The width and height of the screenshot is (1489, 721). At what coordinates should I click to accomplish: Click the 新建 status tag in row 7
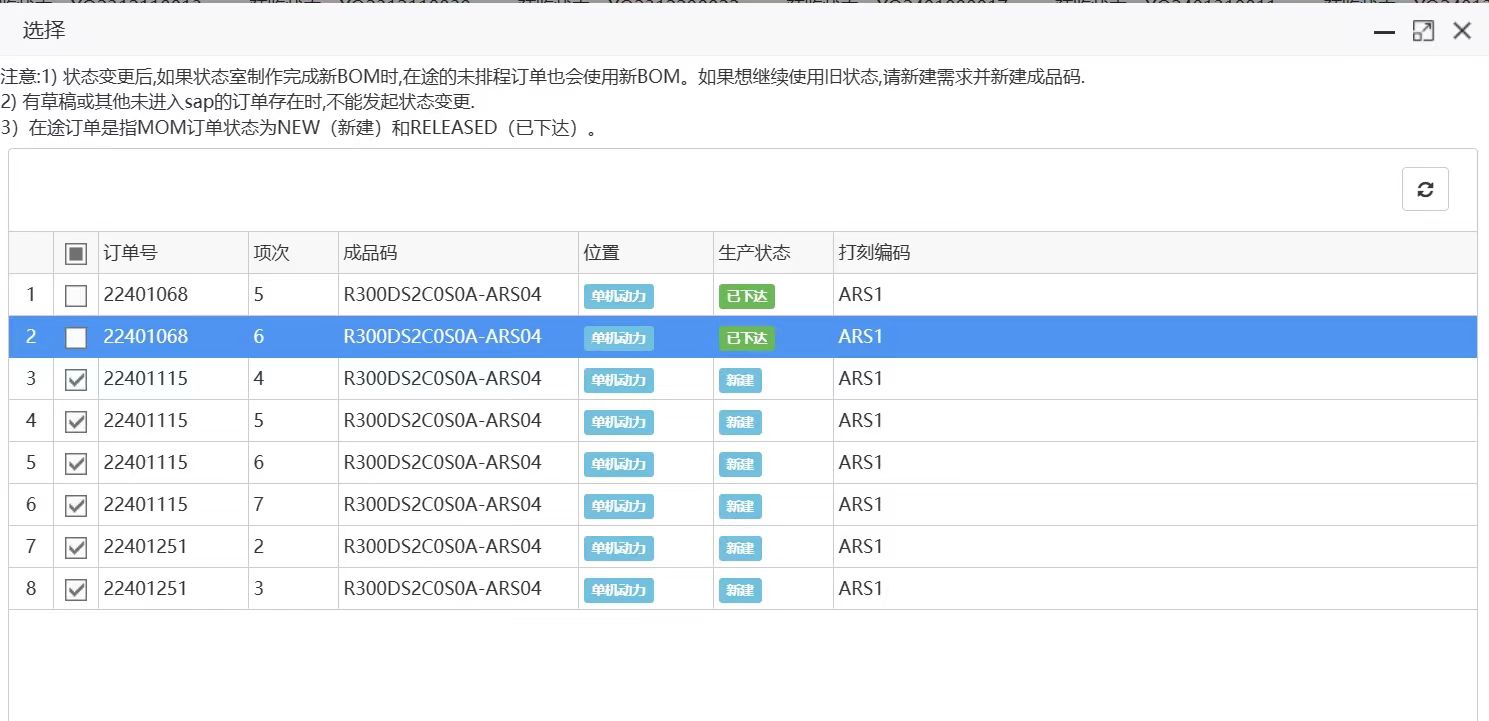pyautogui.click(x=740, y=548)
